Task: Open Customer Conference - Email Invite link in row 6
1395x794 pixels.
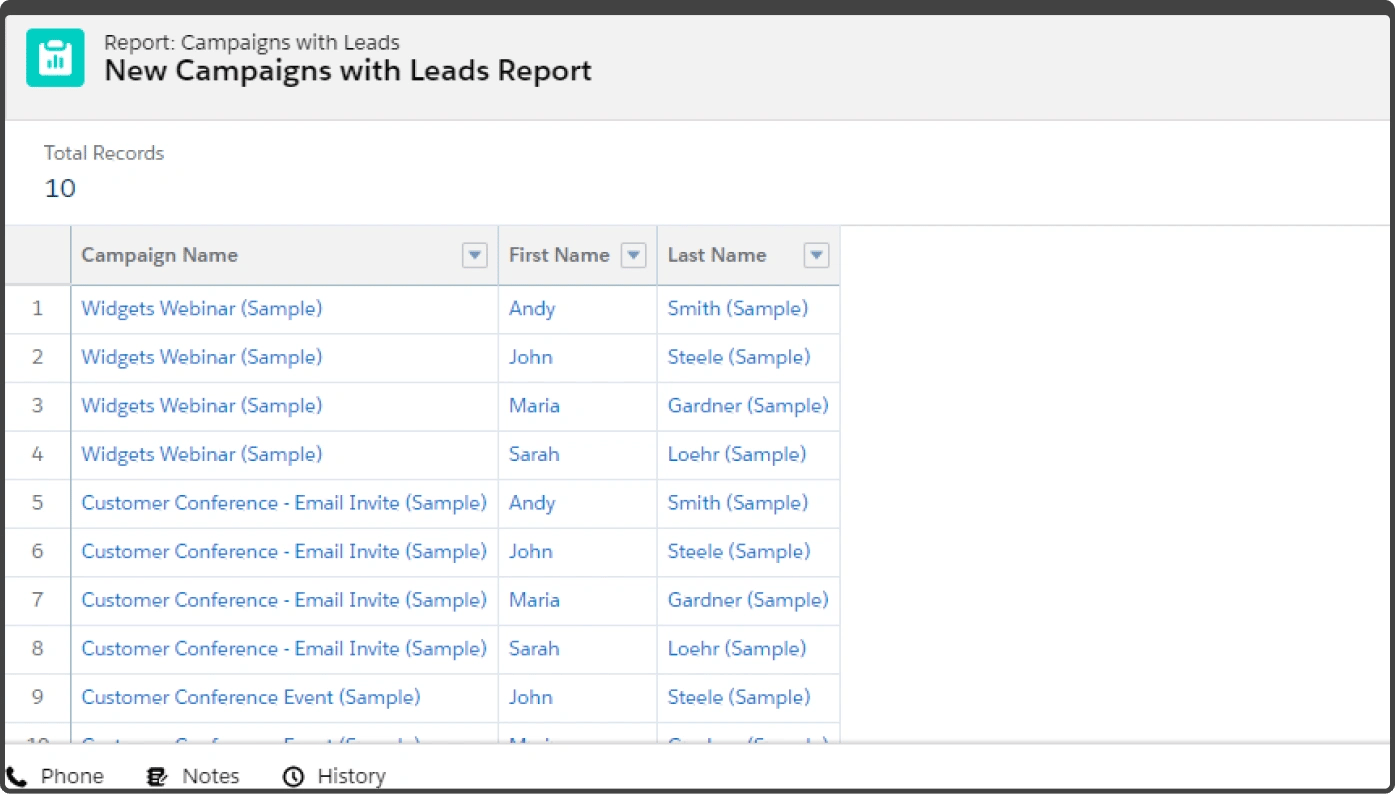Action: 284,552
